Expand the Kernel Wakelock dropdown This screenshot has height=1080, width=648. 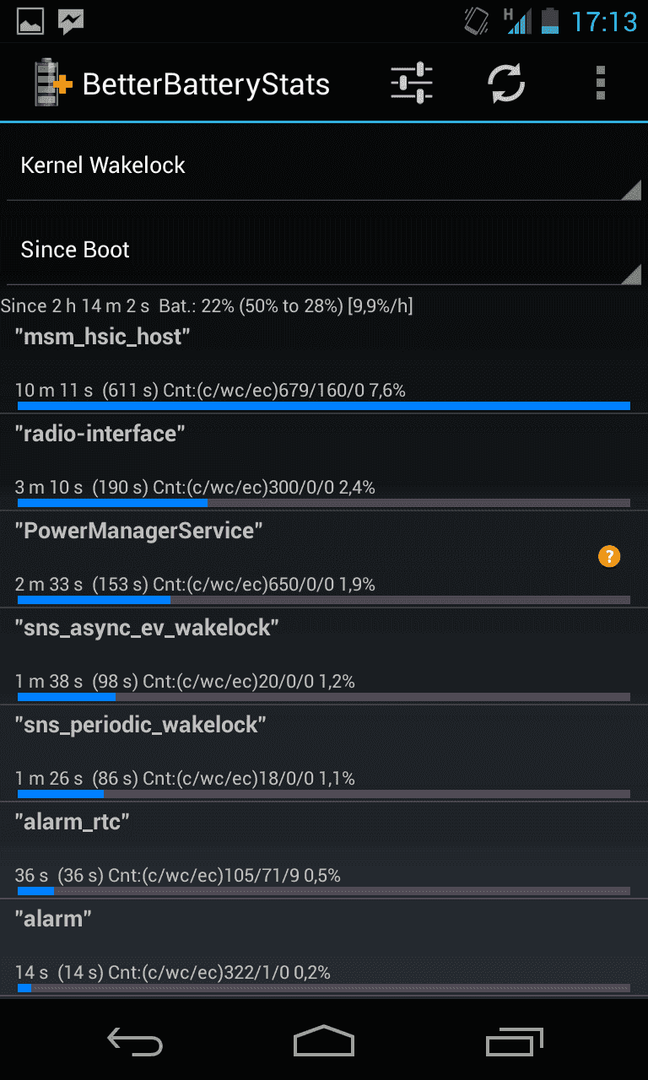[324, 166]
